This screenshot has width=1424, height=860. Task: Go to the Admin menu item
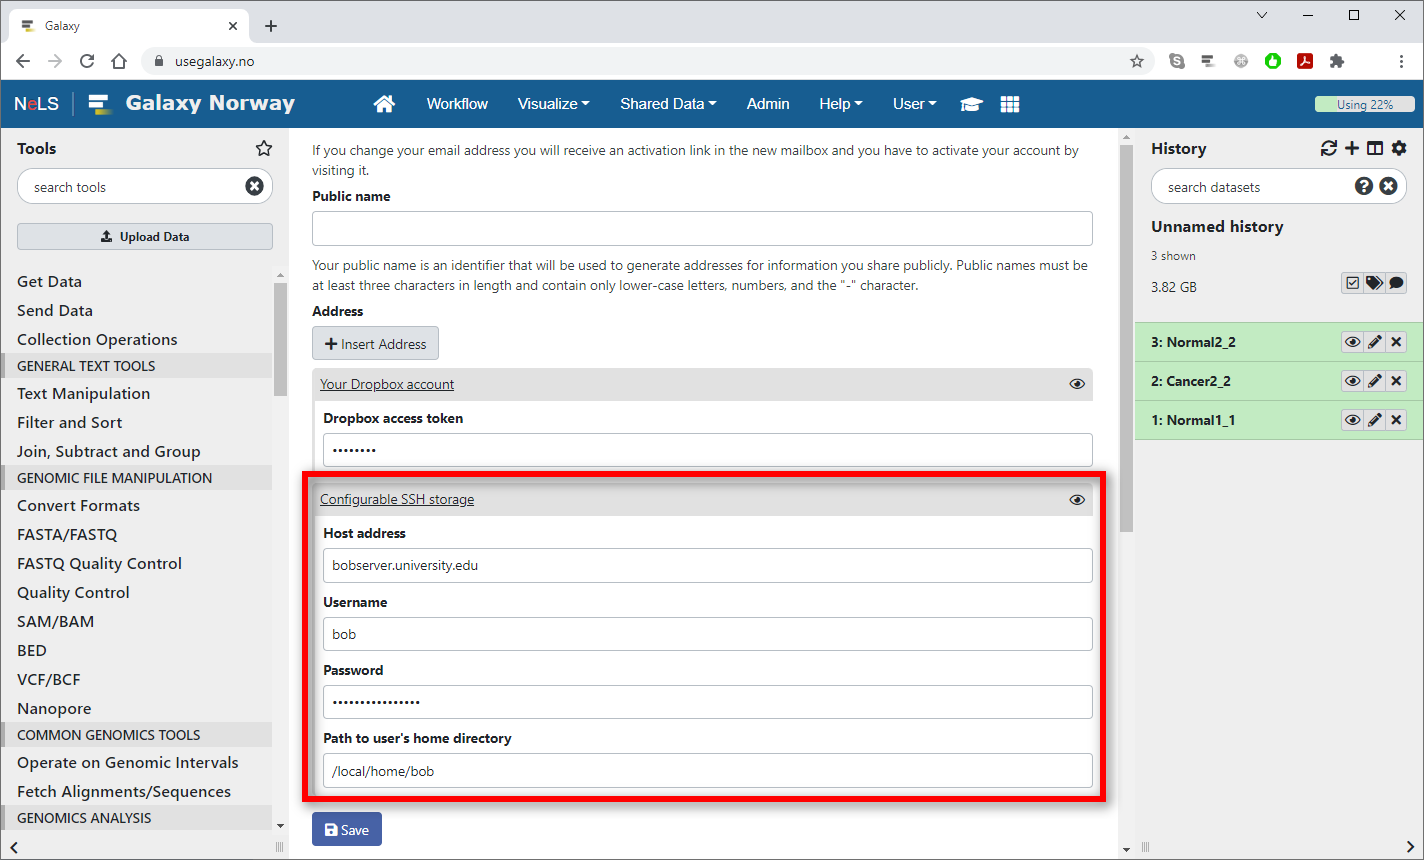tap(768, 104)
